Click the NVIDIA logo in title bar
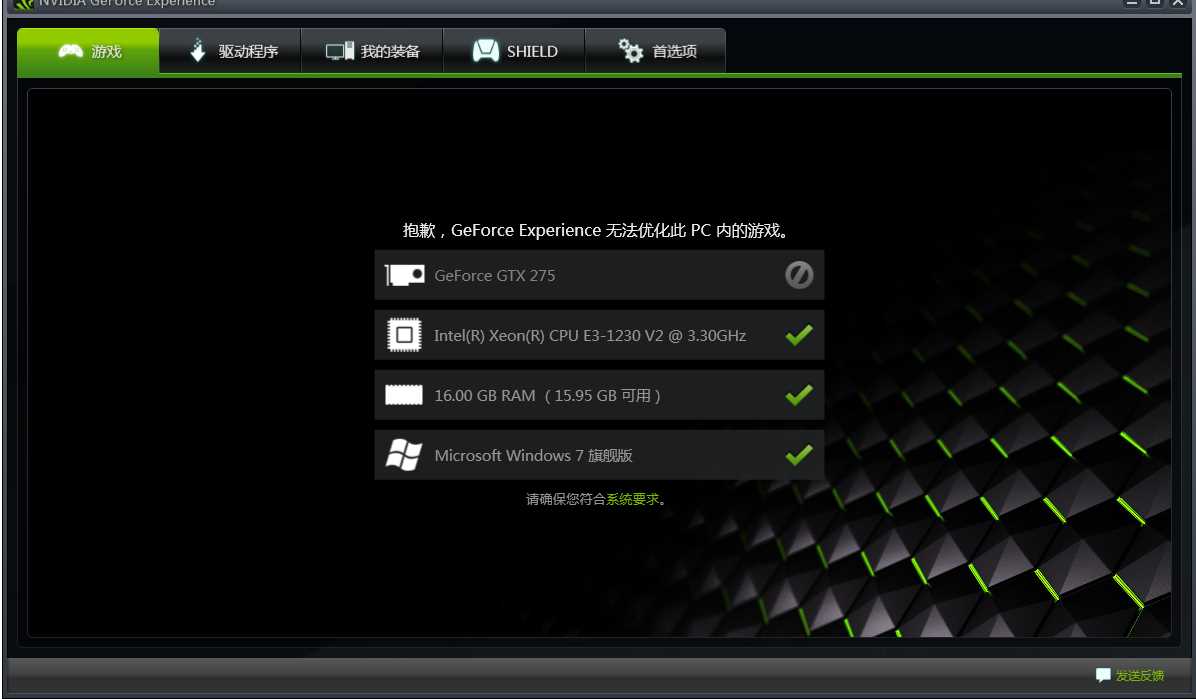Viewport: 1196px width, 699px height. pos(24,4)
